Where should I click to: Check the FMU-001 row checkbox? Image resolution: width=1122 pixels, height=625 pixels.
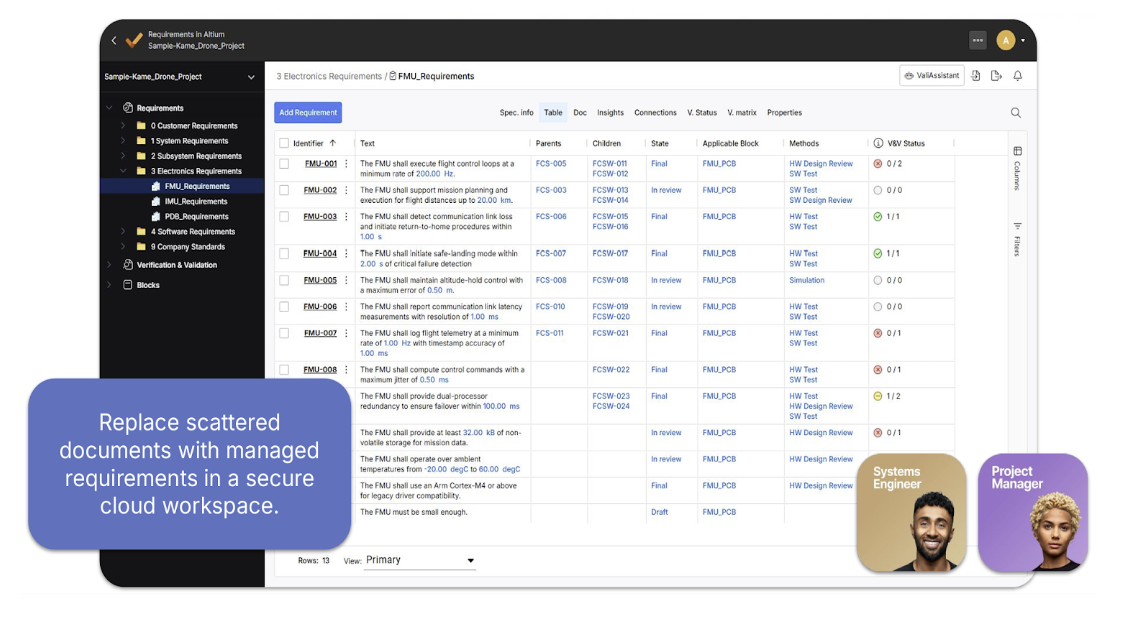pos(284,164)
